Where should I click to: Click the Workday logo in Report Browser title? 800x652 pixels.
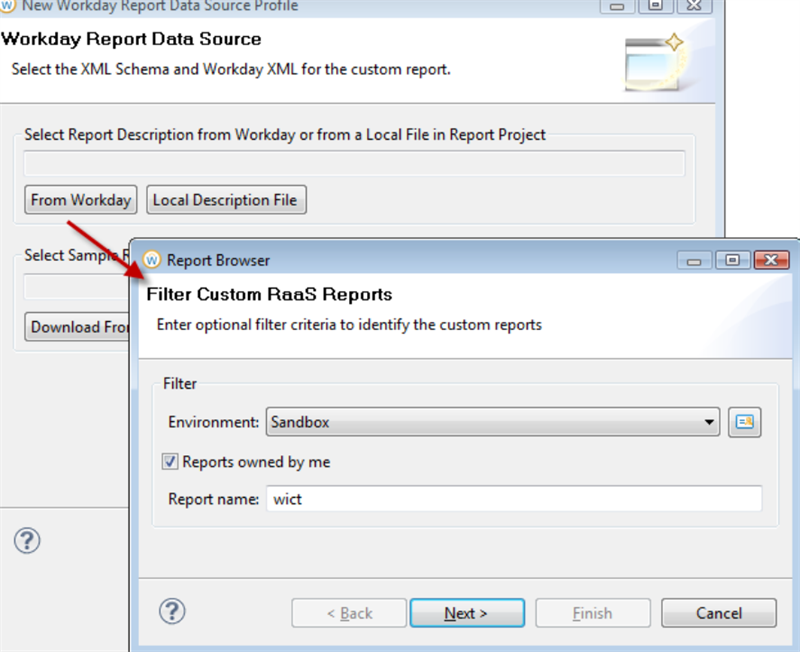152,260
